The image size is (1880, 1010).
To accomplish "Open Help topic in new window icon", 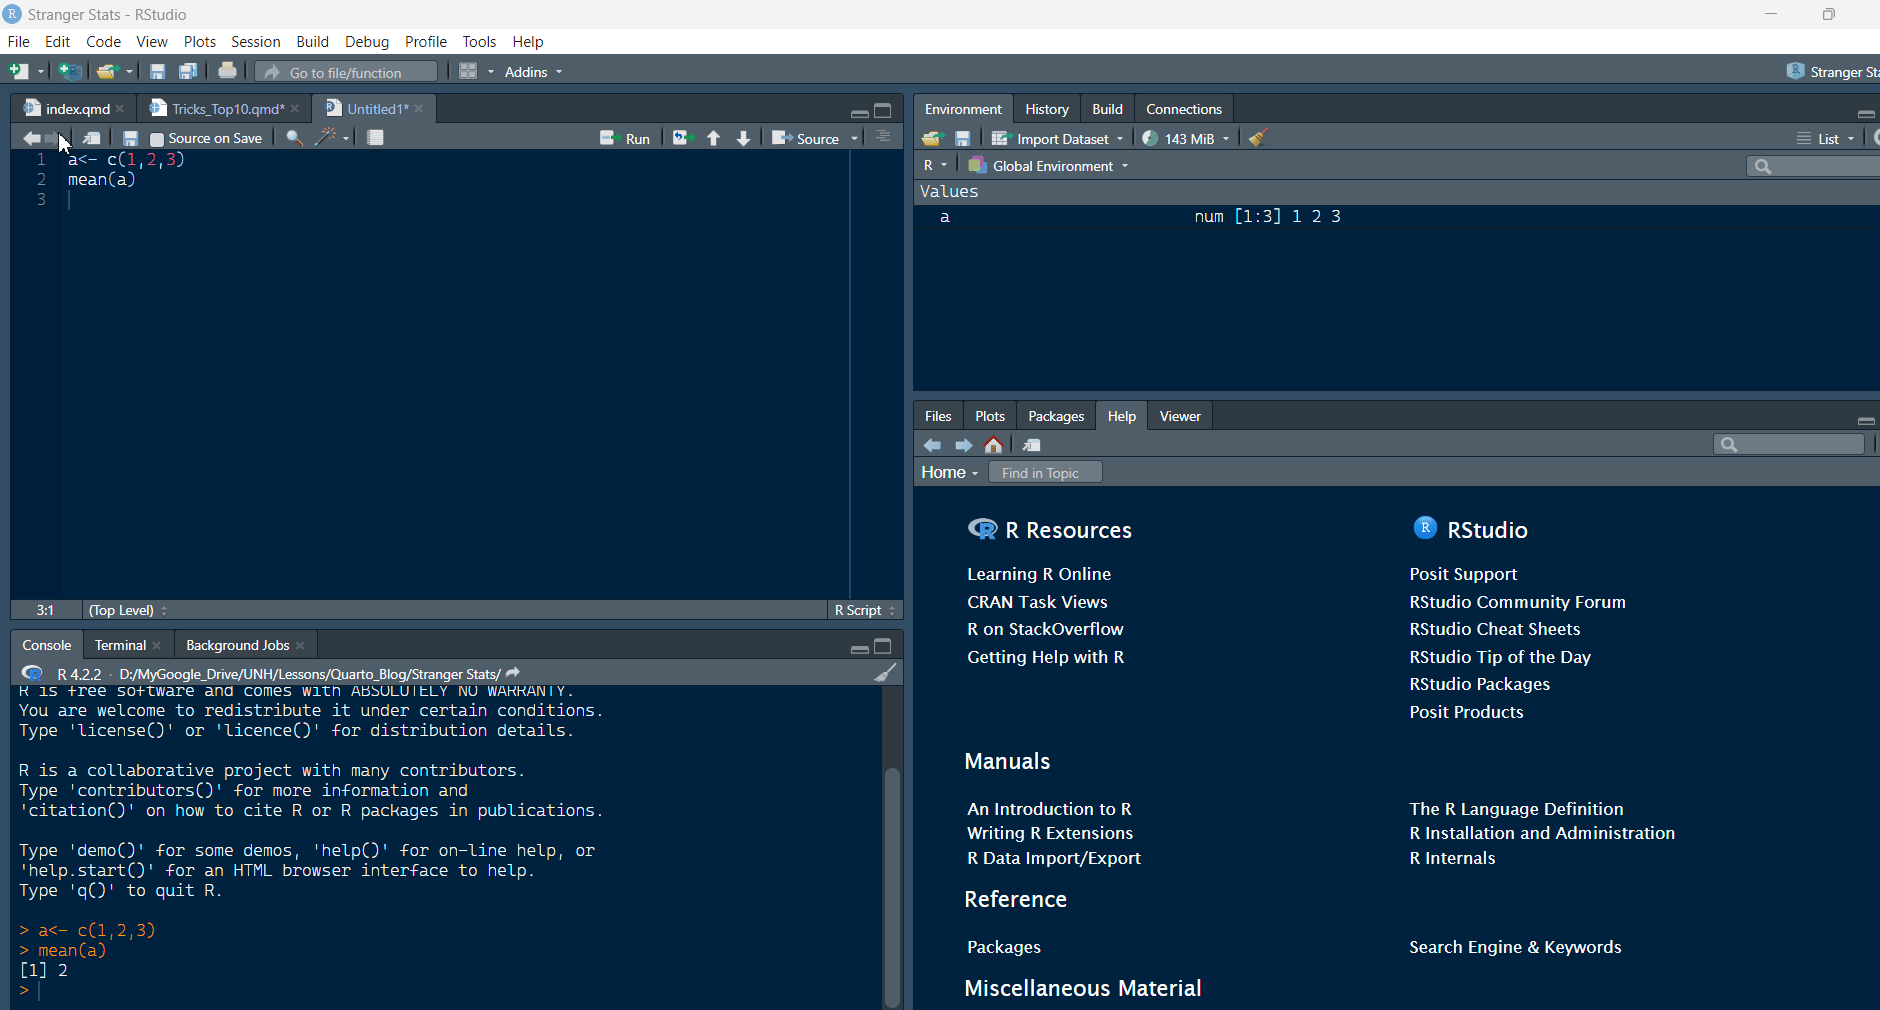I will (x=1032, y=445).
